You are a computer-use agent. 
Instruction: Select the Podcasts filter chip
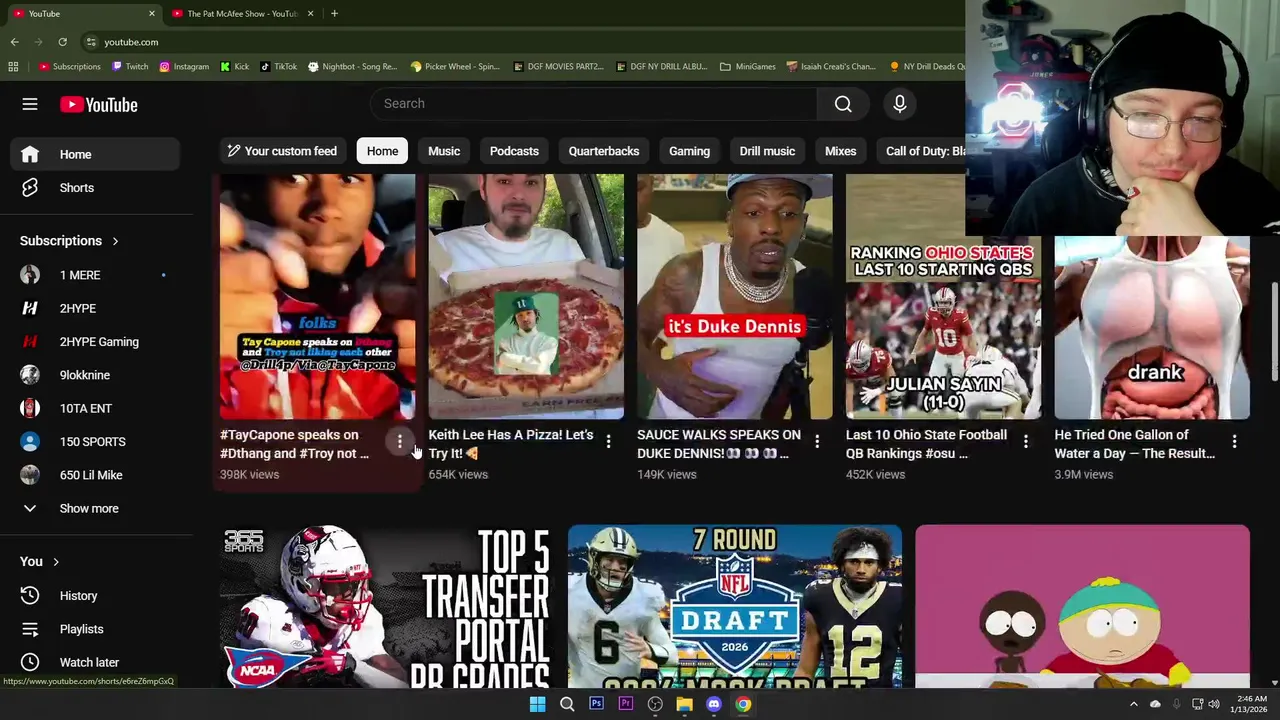point(514,151)
